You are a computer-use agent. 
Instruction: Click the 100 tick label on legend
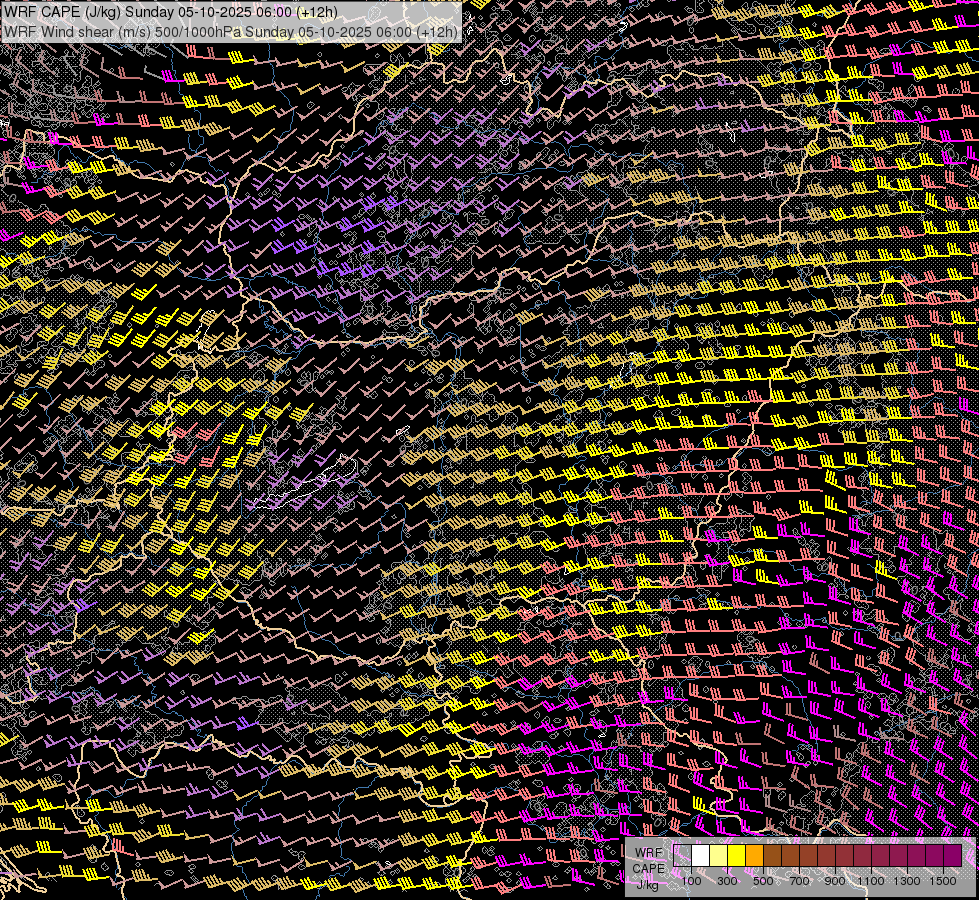click(x=691, y=881)
